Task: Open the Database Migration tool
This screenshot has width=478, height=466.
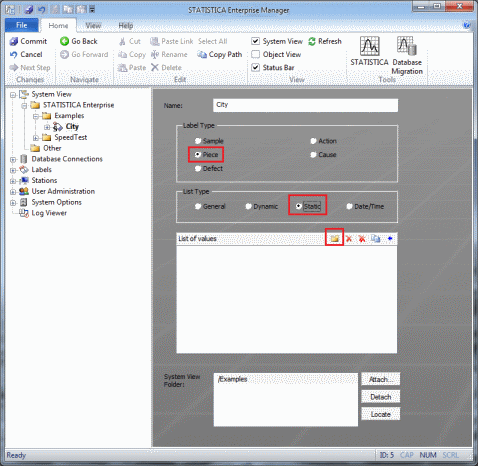Action: 407,56
